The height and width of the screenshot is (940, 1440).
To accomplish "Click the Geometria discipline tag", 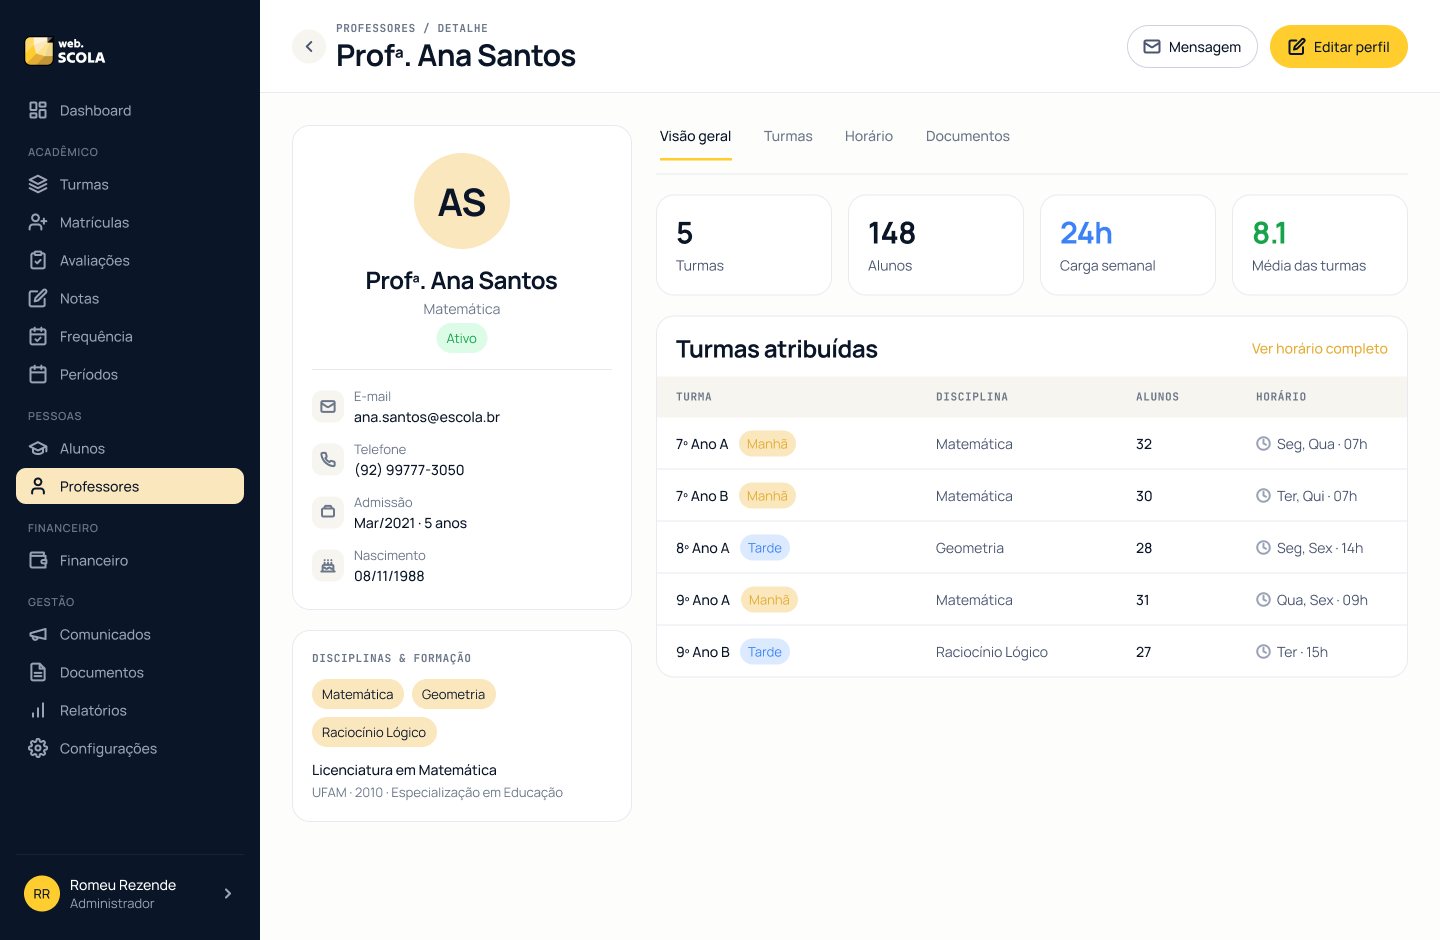I will tap(453, 694).
